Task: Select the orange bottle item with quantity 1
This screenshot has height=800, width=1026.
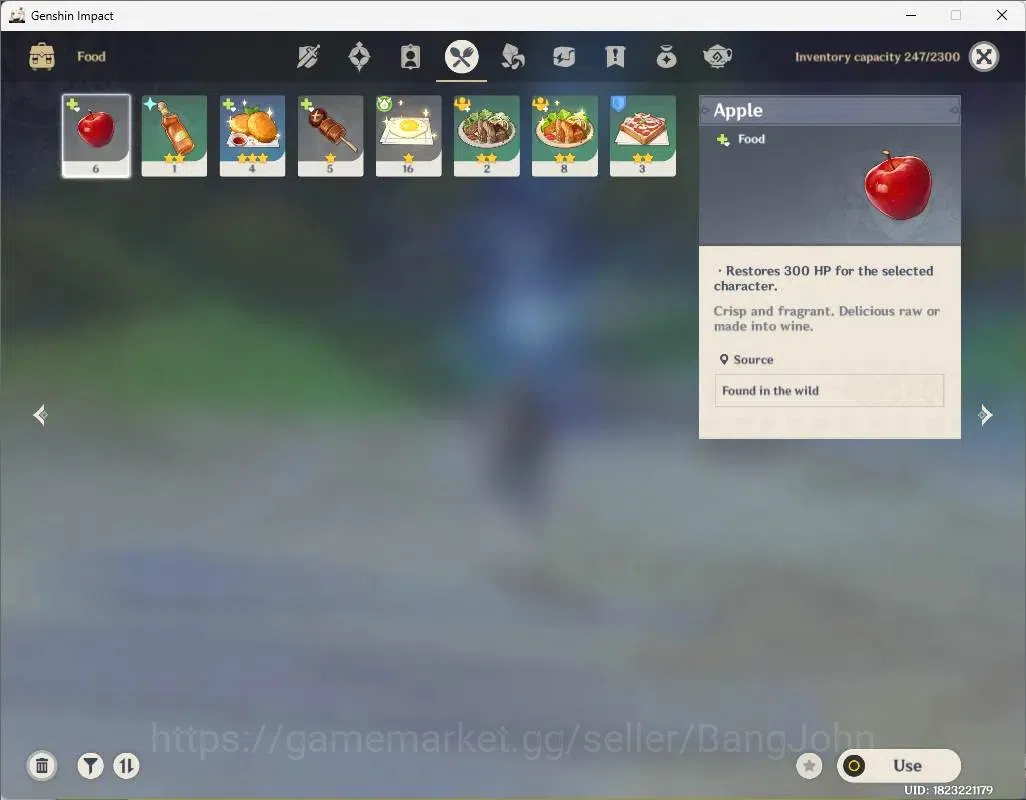Action: point(174,135)
